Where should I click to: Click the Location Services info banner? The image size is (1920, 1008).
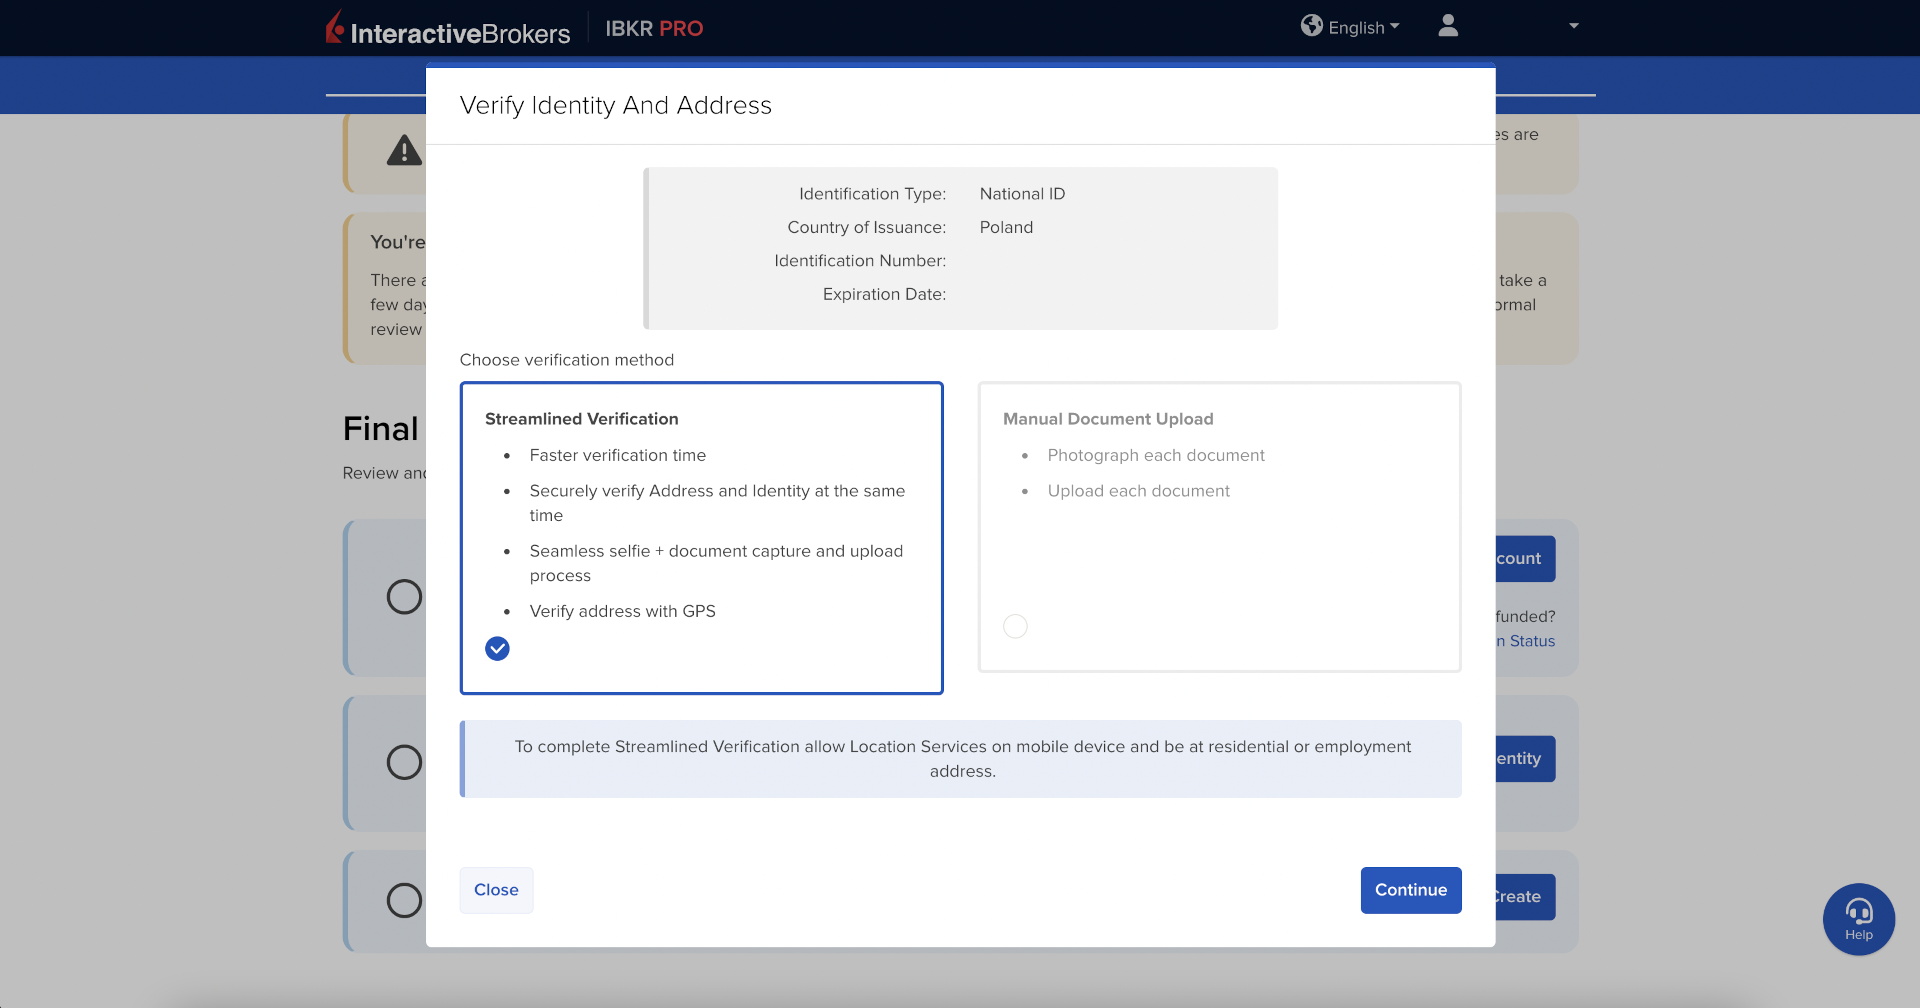click(961, 759)
